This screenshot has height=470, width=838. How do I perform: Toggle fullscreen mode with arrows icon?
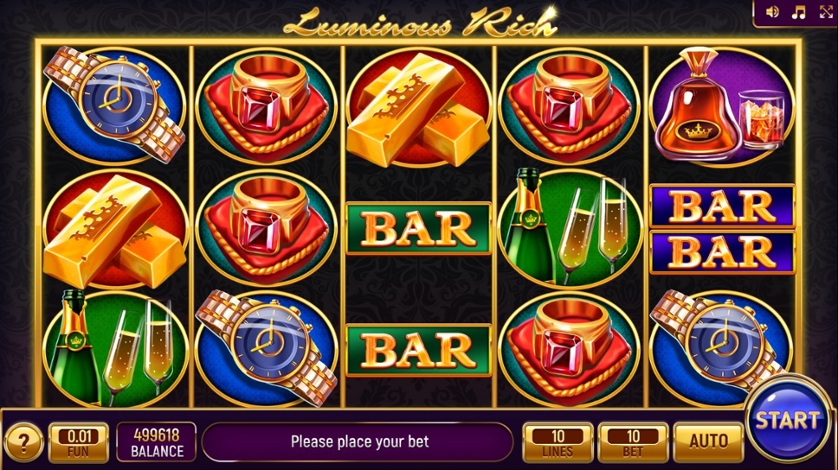[x=826, y=12]
